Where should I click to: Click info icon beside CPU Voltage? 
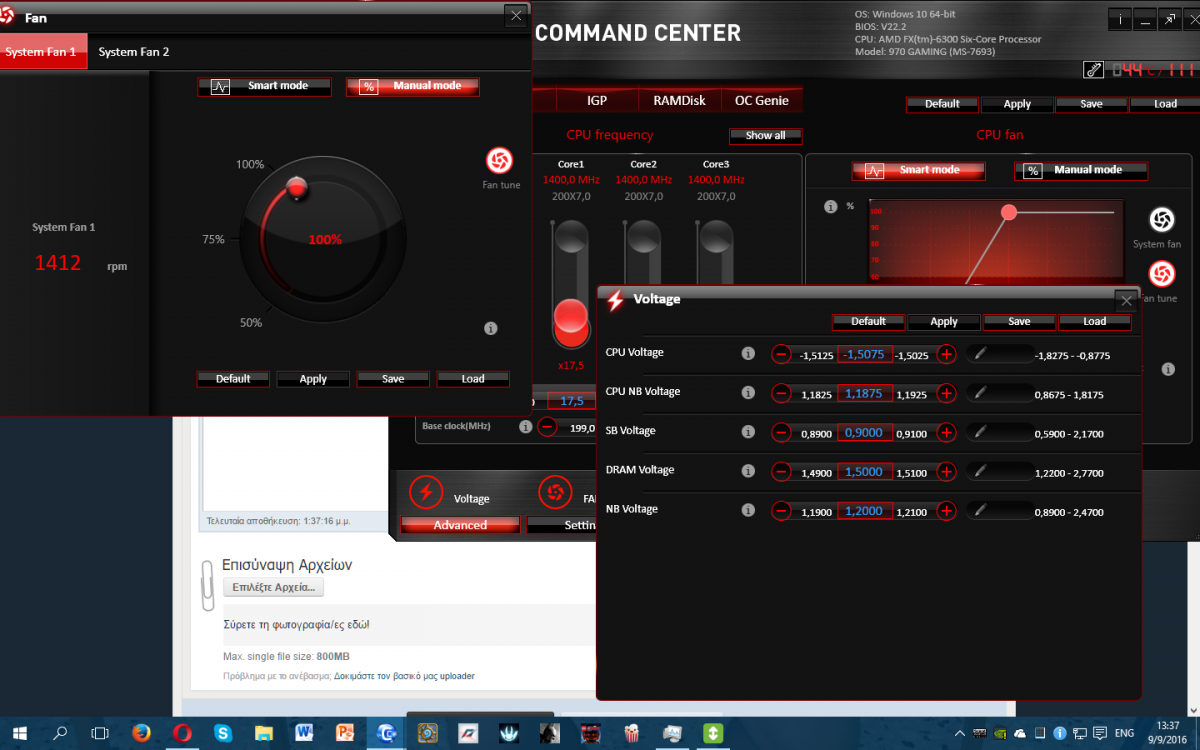747,354
